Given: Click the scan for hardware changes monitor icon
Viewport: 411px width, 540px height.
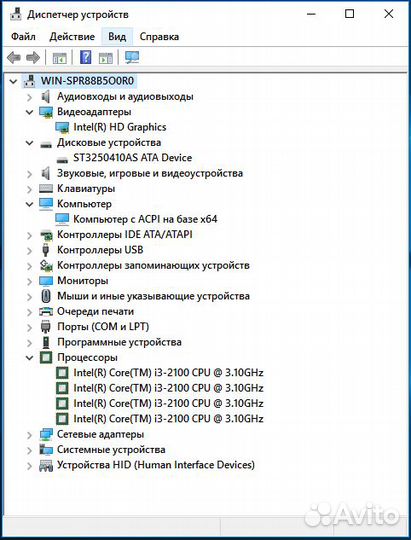Looking at the screenshot, I should (132, 57).
